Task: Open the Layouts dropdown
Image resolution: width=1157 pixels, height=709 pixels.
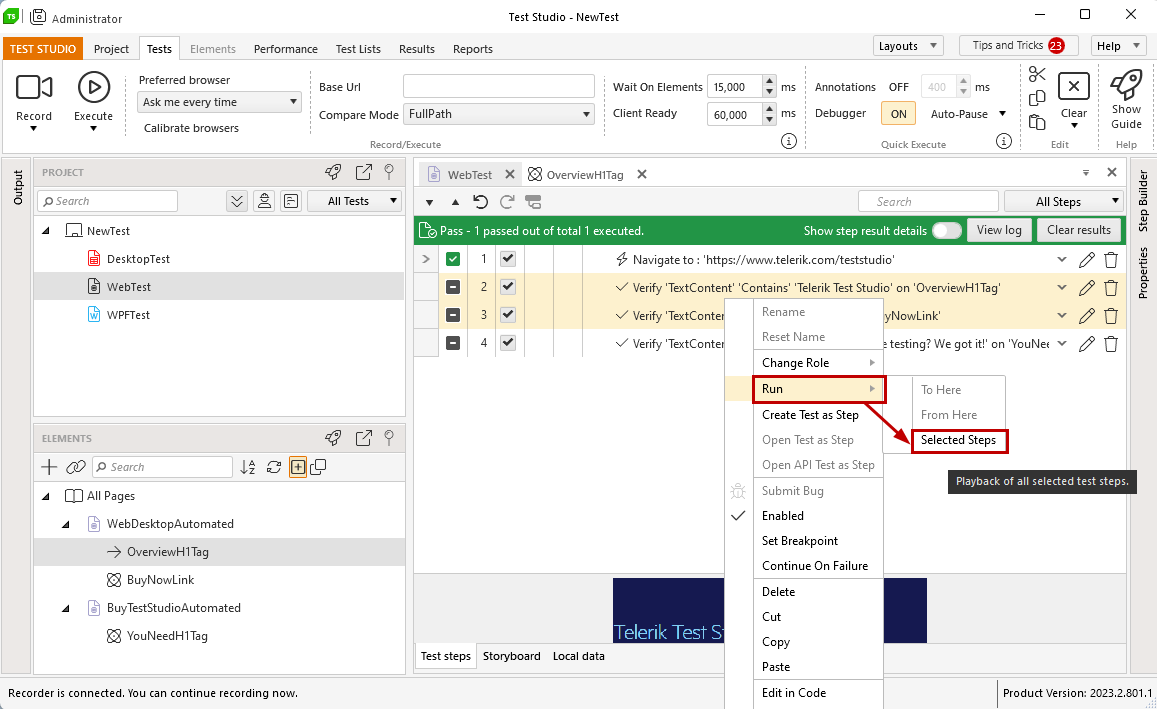Action: tap(908, 46)
